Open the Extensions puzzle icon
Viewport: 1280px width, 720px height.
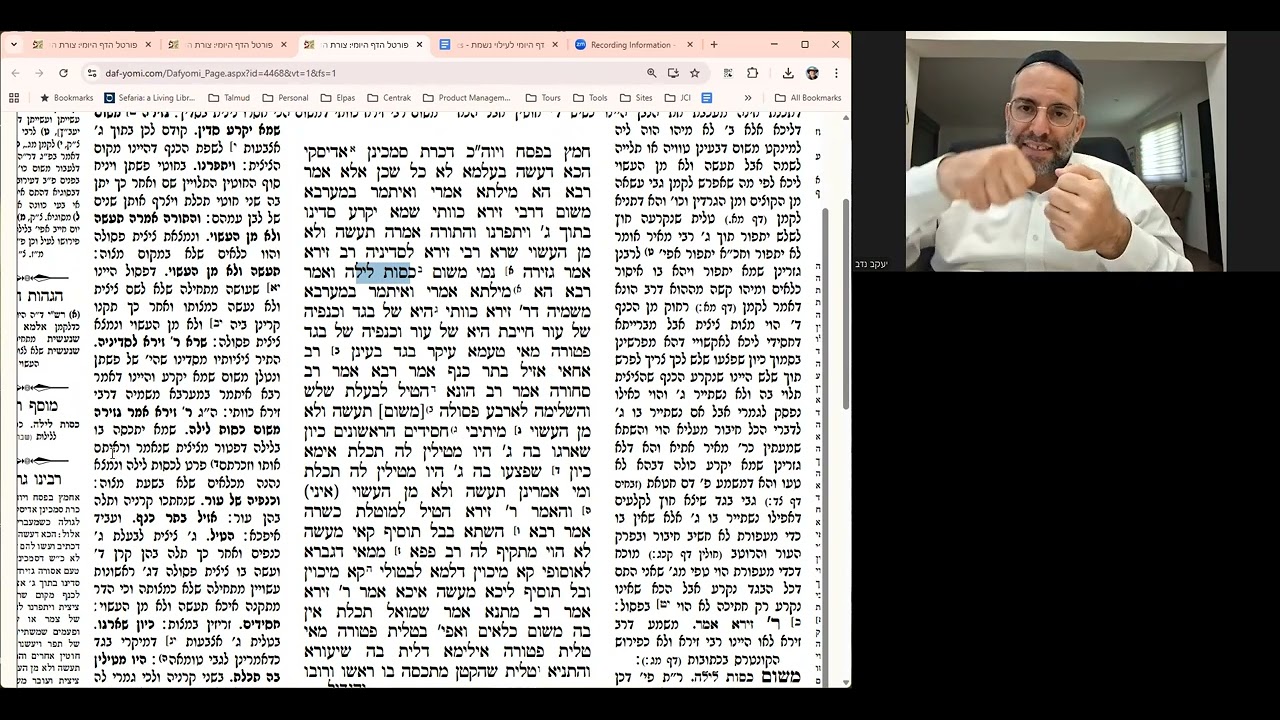pos(752,73)
